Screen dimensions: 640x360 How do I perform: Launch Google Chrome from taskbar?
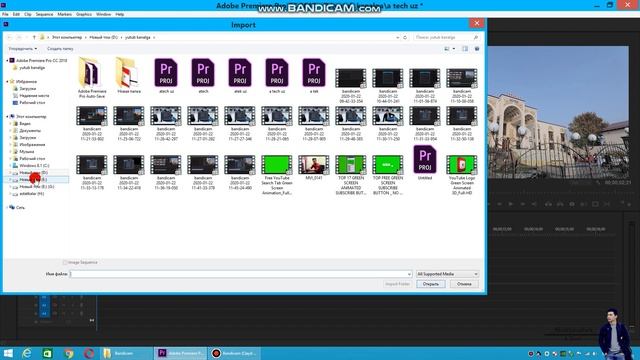click(x=69, y=353)
